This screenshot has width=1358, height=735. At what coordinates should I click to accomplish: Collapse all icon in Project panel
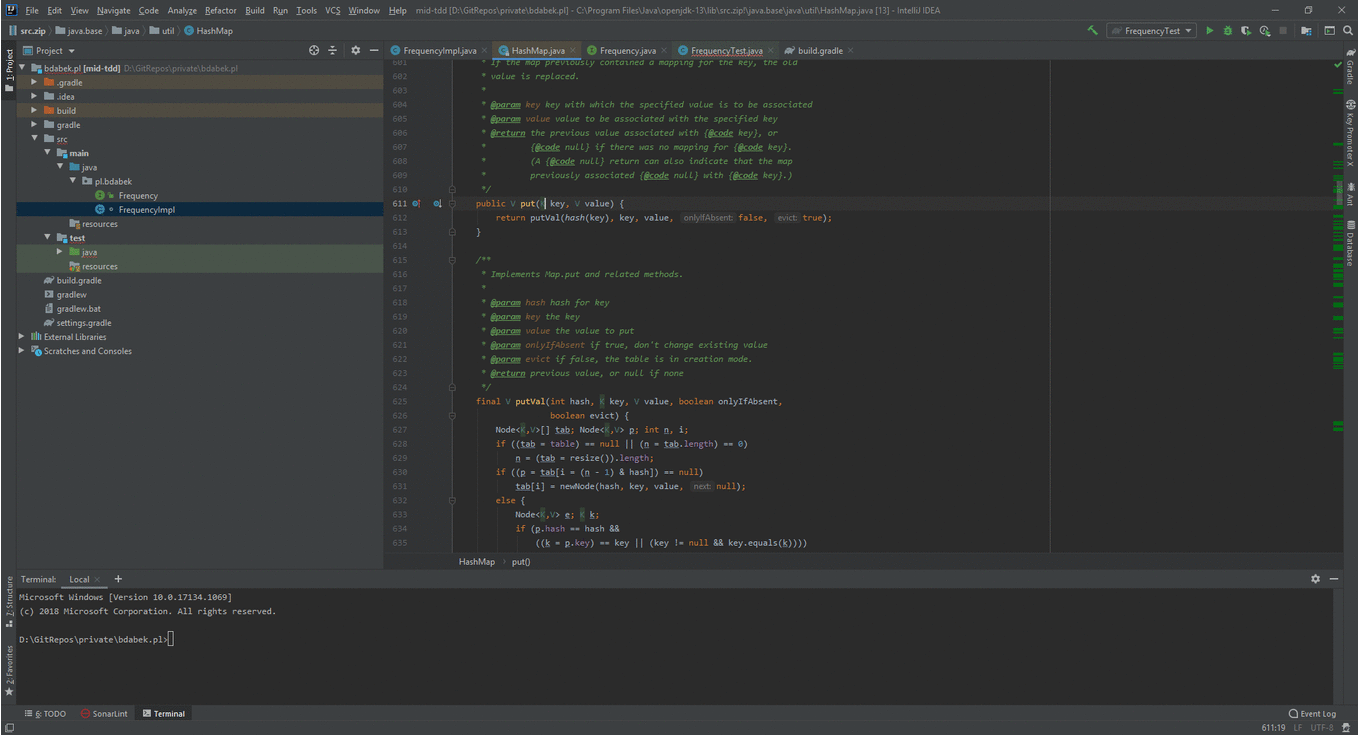[x=332, y=50]
